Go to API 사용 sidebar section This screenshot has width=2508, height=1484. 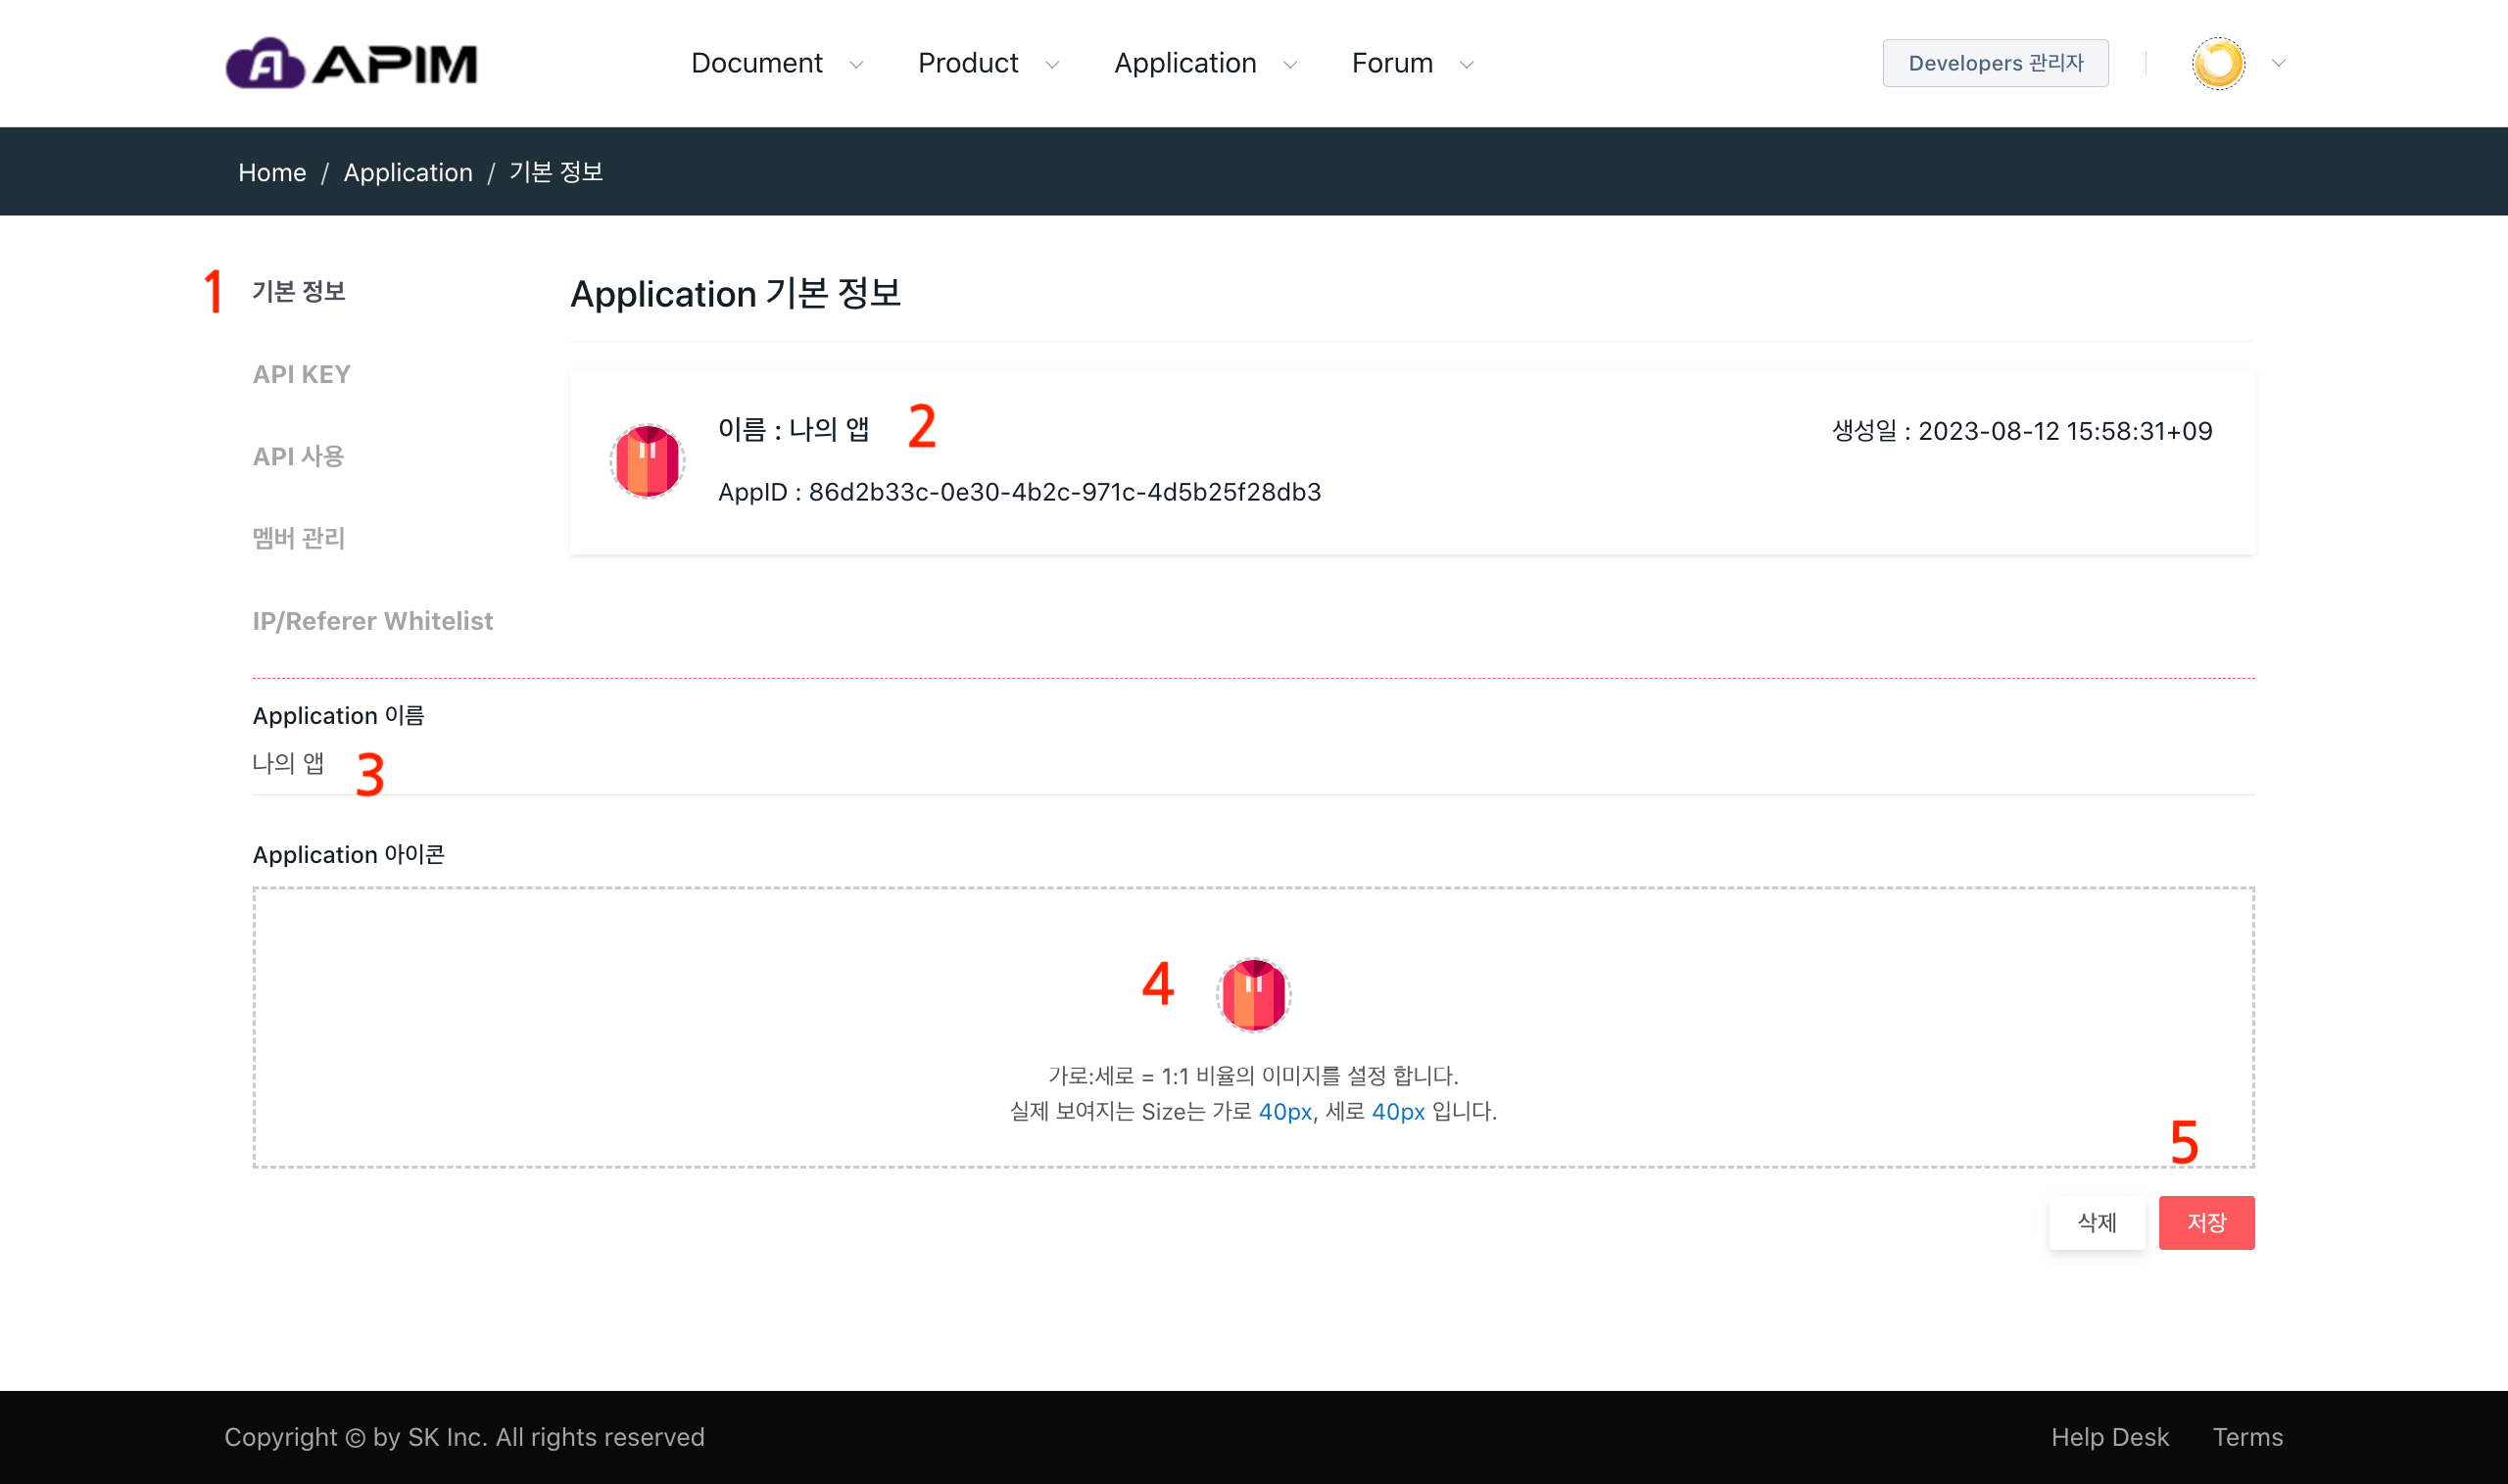click(298, 456)
